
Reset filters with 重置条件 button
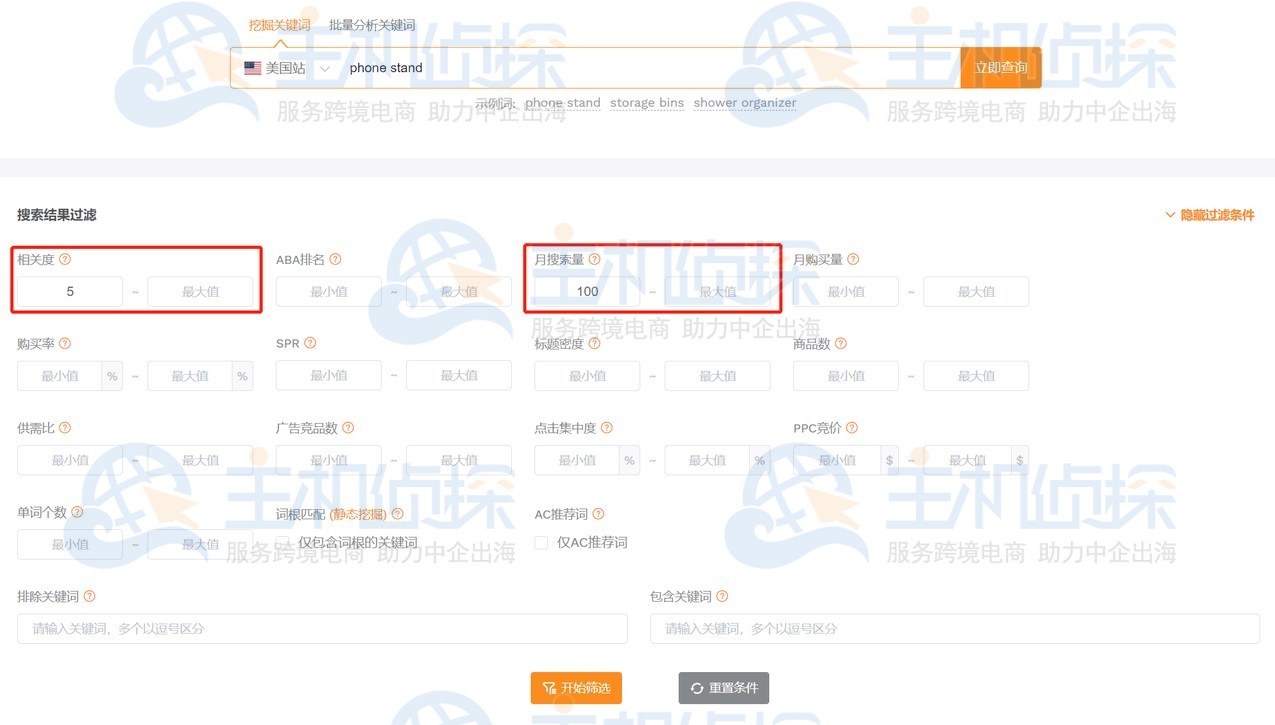(723, 688)
